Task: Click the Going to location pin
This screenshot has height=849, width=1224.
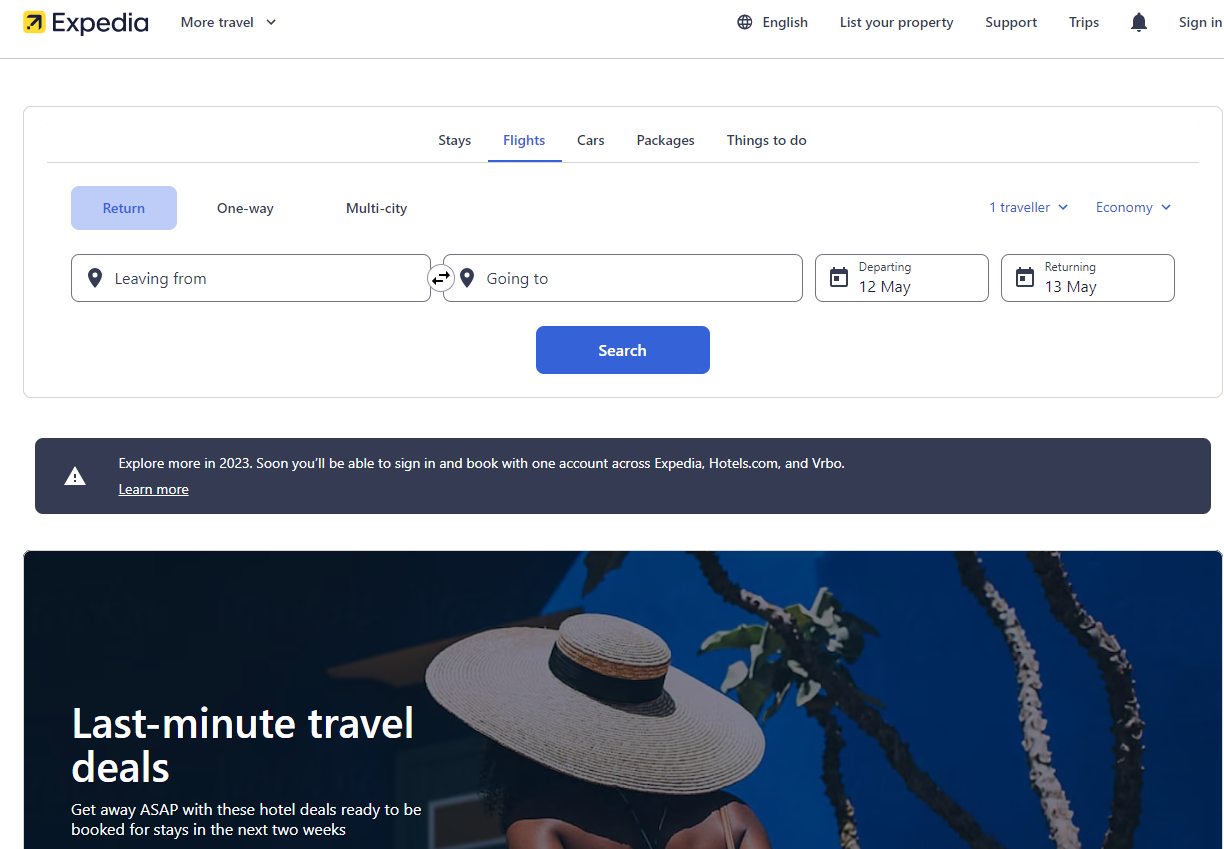Action: 467,278
